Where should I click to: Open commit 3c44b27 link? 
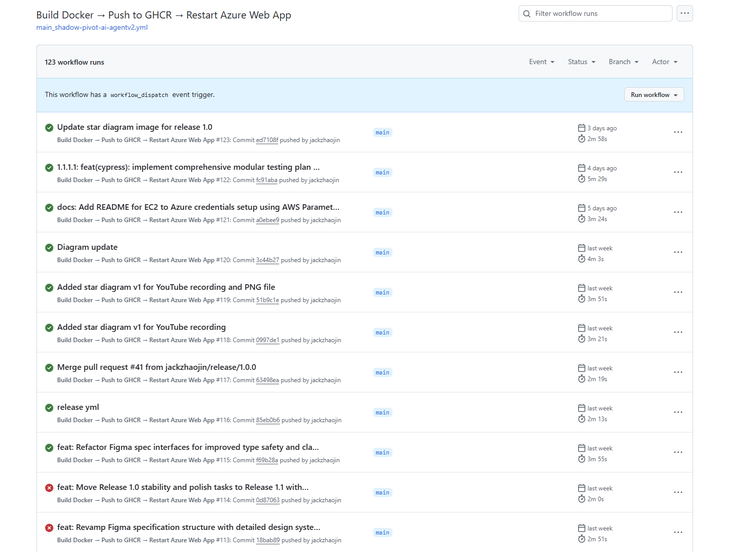(267, 260)
